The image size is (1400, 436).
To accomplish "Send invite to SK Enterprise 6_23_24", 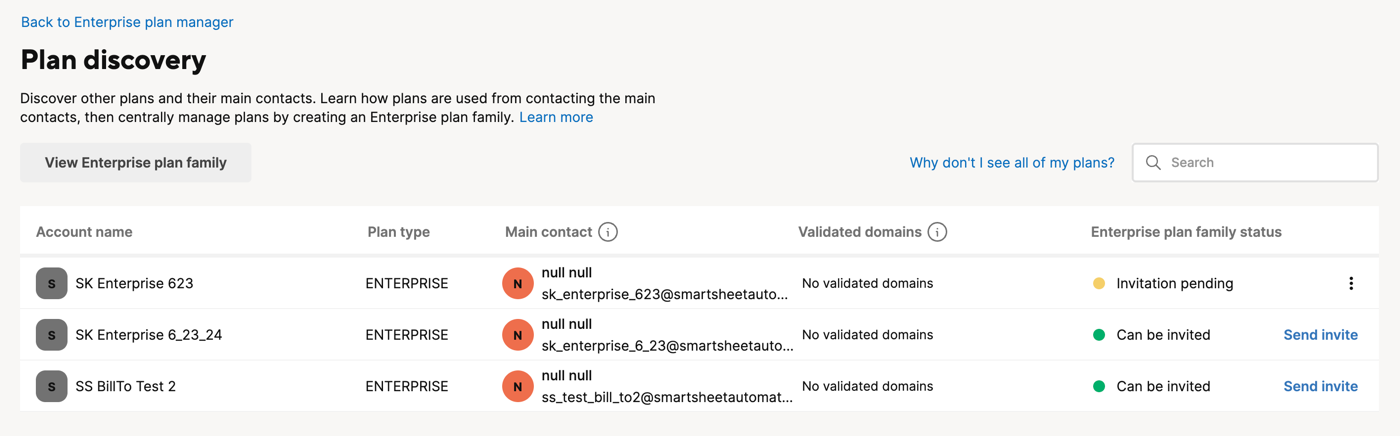I will [x=1320, y=335].
